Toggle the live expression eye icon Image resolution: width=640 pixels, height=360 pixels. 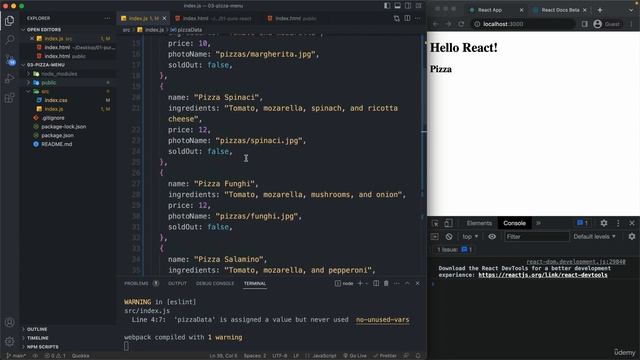click(x=492, y=237)
